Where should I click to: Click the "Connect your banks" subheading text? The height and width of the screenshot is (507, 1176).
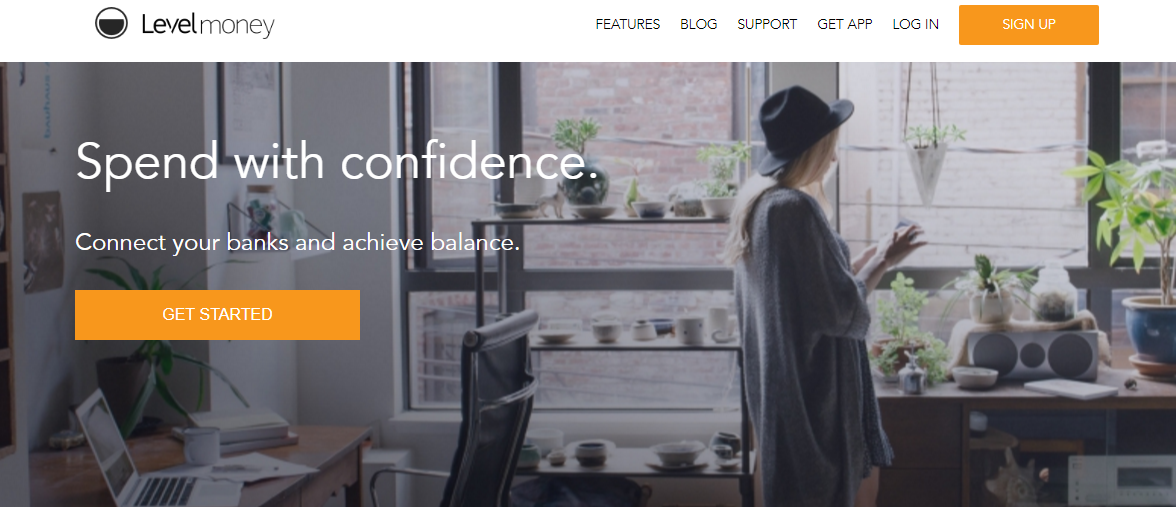click(297, 242)
